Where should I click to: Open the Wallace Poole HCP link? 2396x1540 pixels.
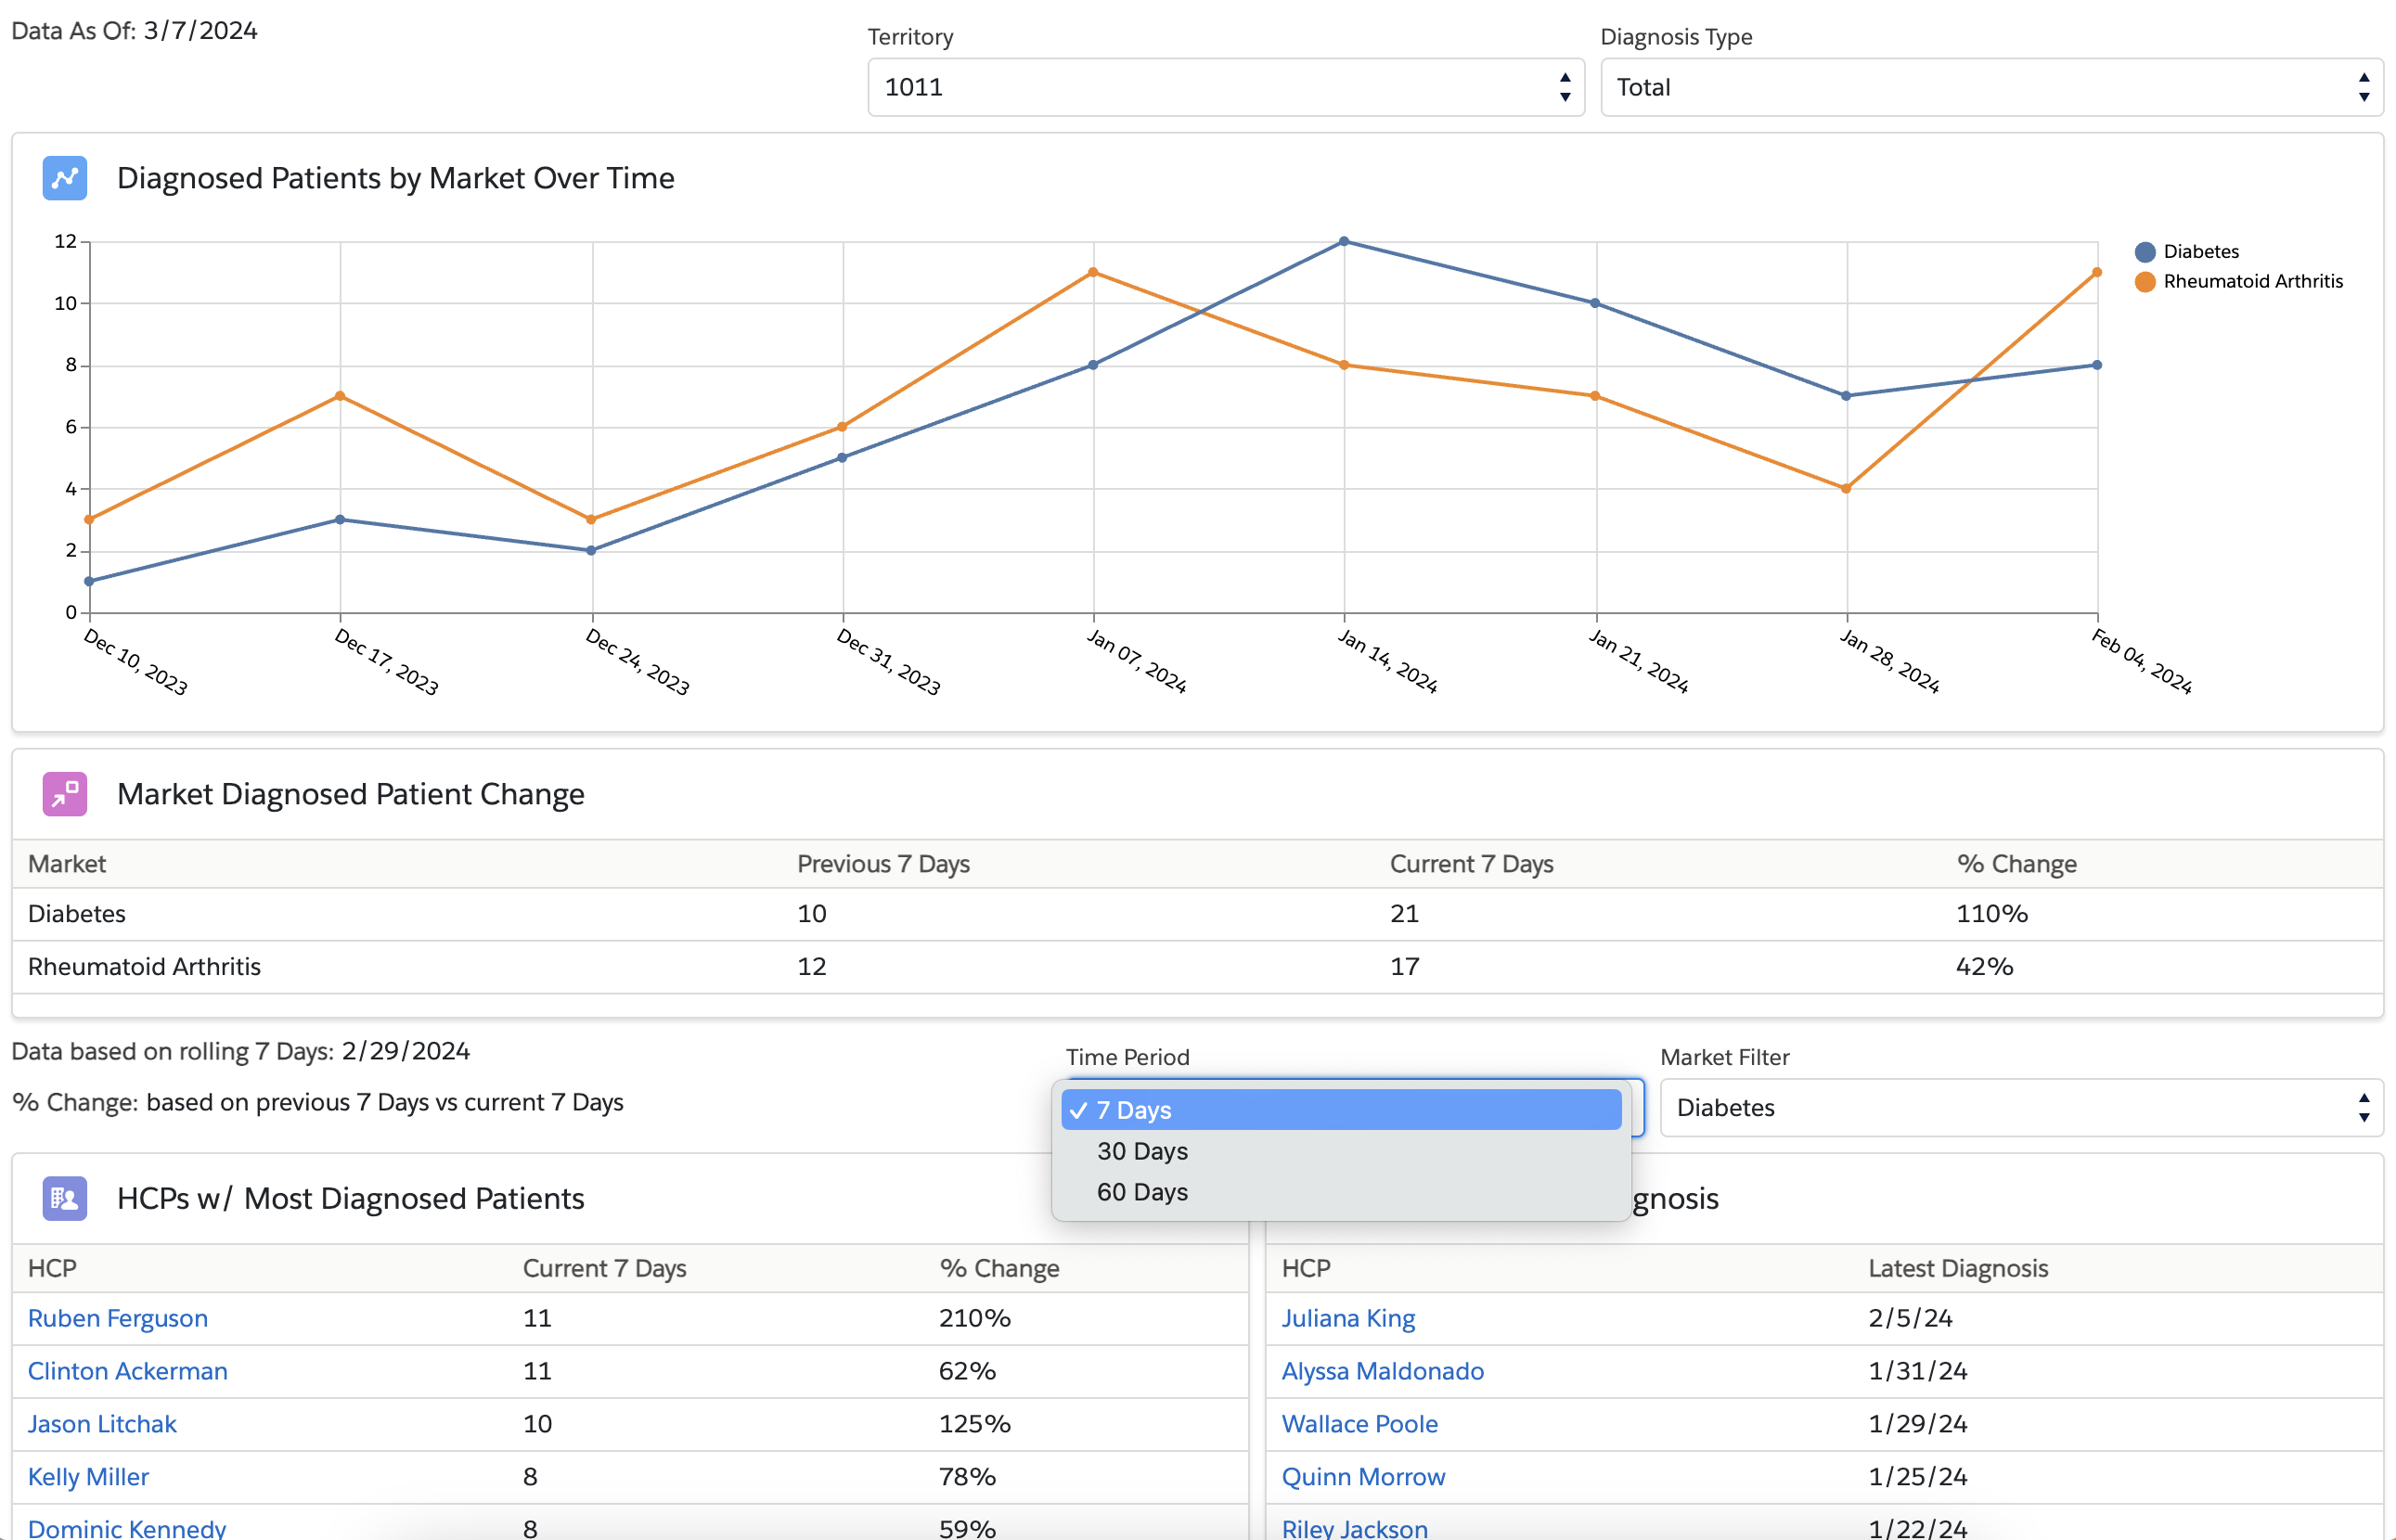point(1359,1424)
